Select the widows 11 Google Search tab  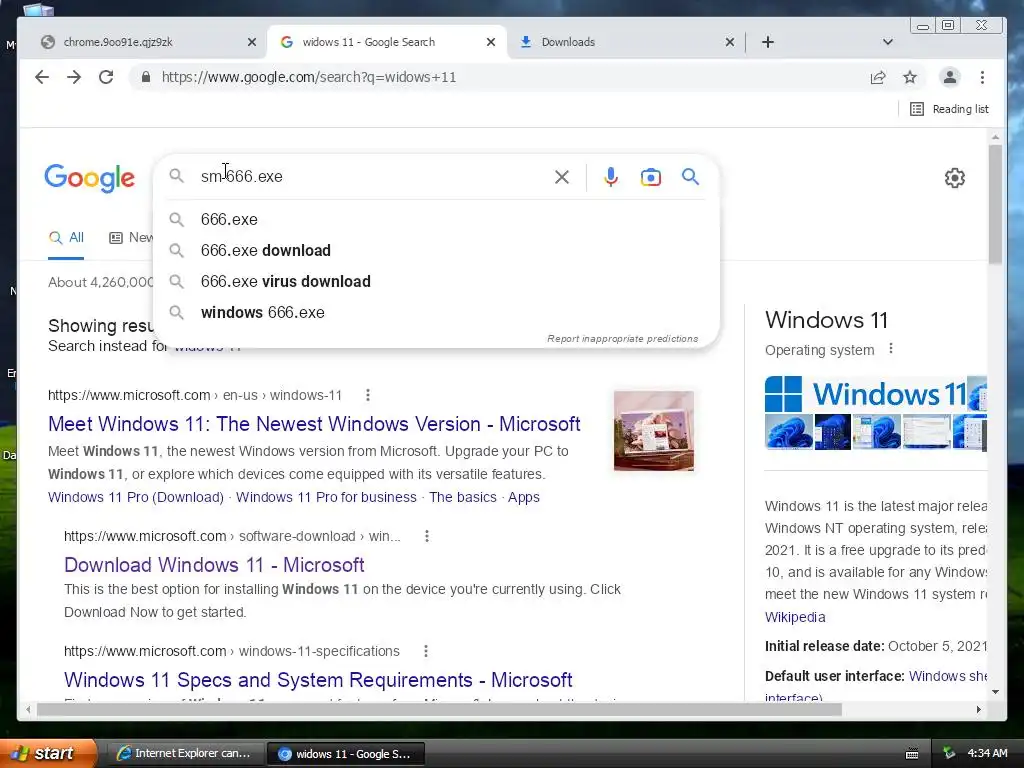(387, 42)
